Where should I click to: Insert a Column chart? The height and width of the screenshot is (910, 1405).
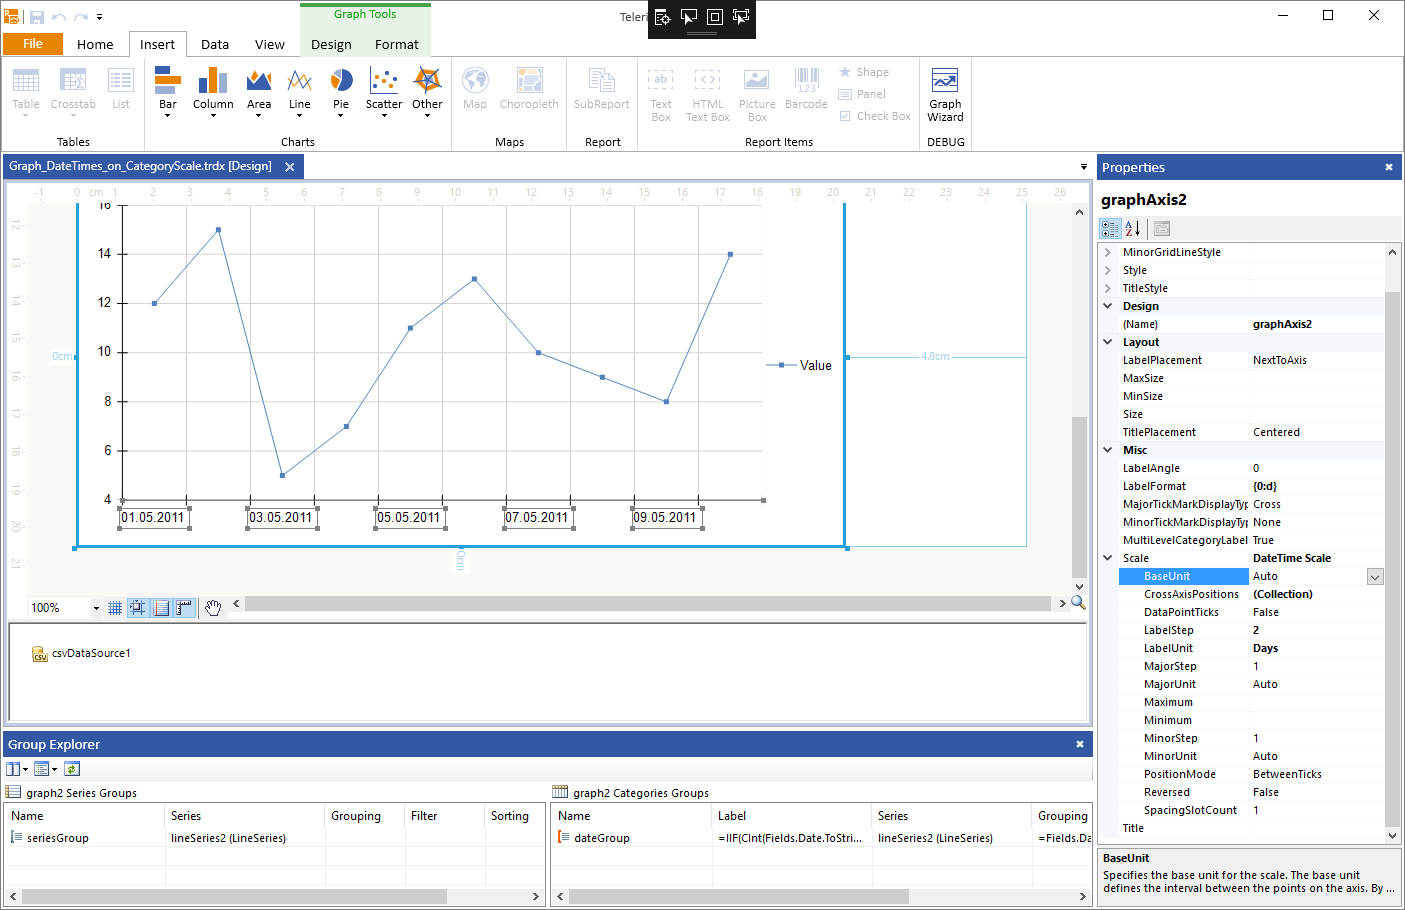click(213, 93)
